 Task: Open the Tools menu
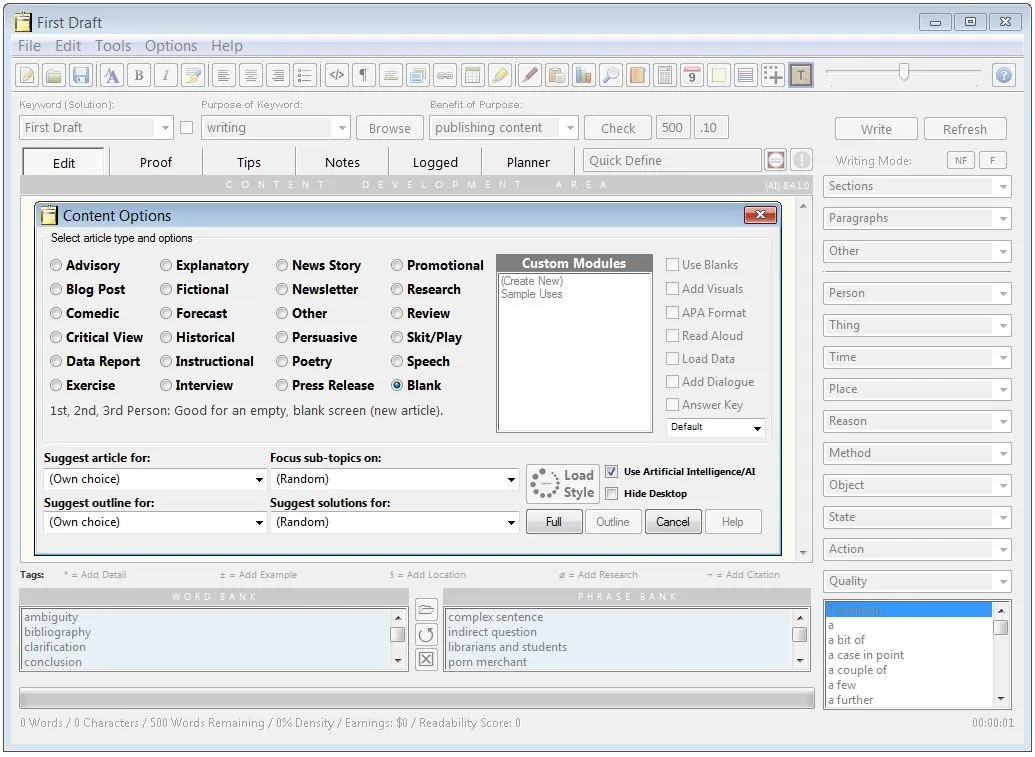tap(112, 45)
